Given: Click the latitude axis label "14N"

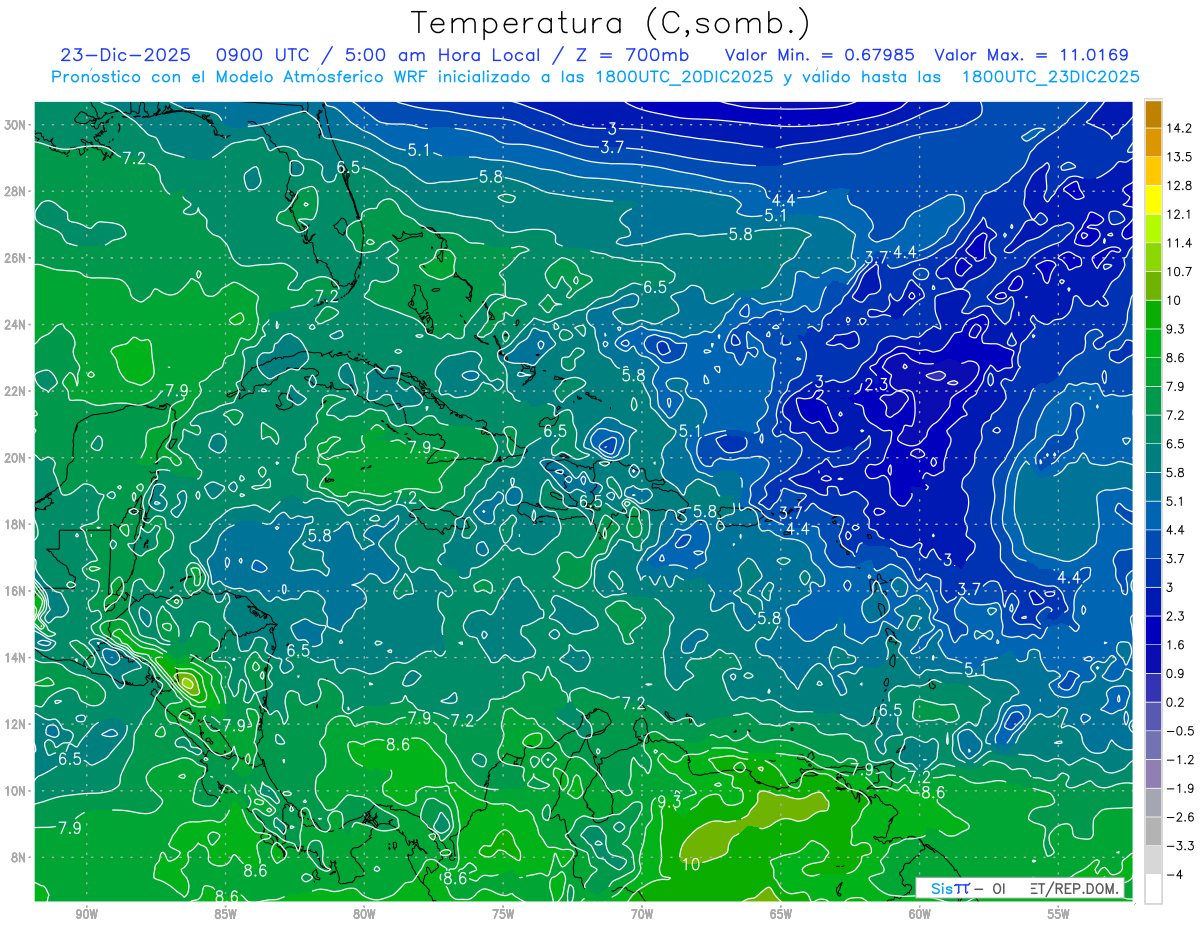Looking at the screenshot, I should [x=17, y=658].
